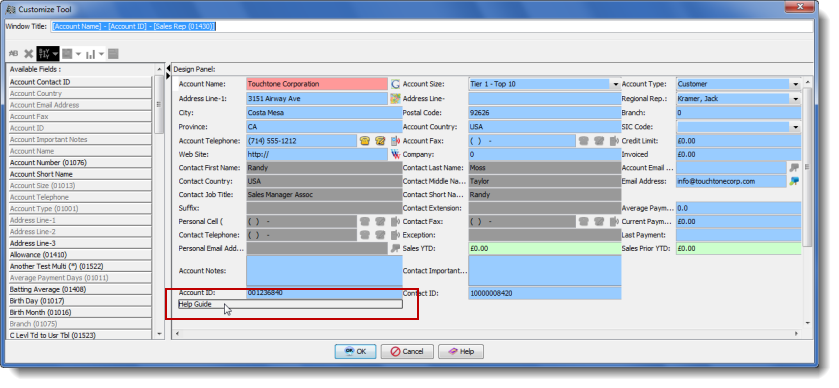Click the bar chart toolbar icon
This screenshot has height=388, width=839.
(90, 54)
